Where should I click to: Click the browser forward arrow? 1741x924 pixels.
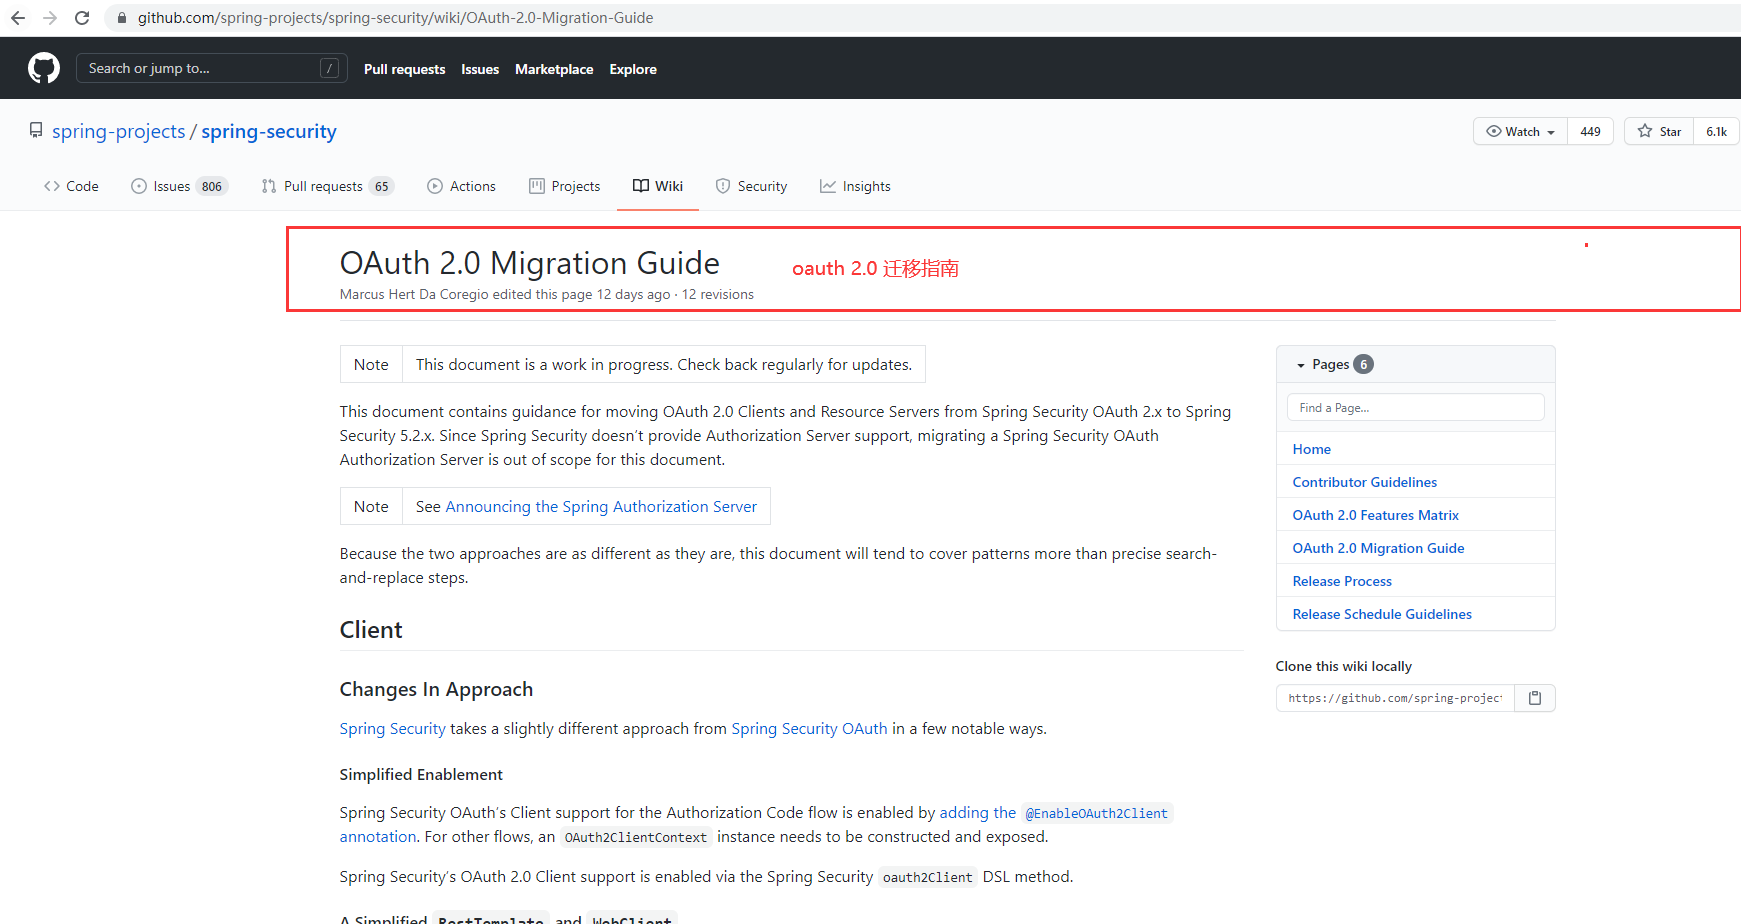tap(50, 18)
